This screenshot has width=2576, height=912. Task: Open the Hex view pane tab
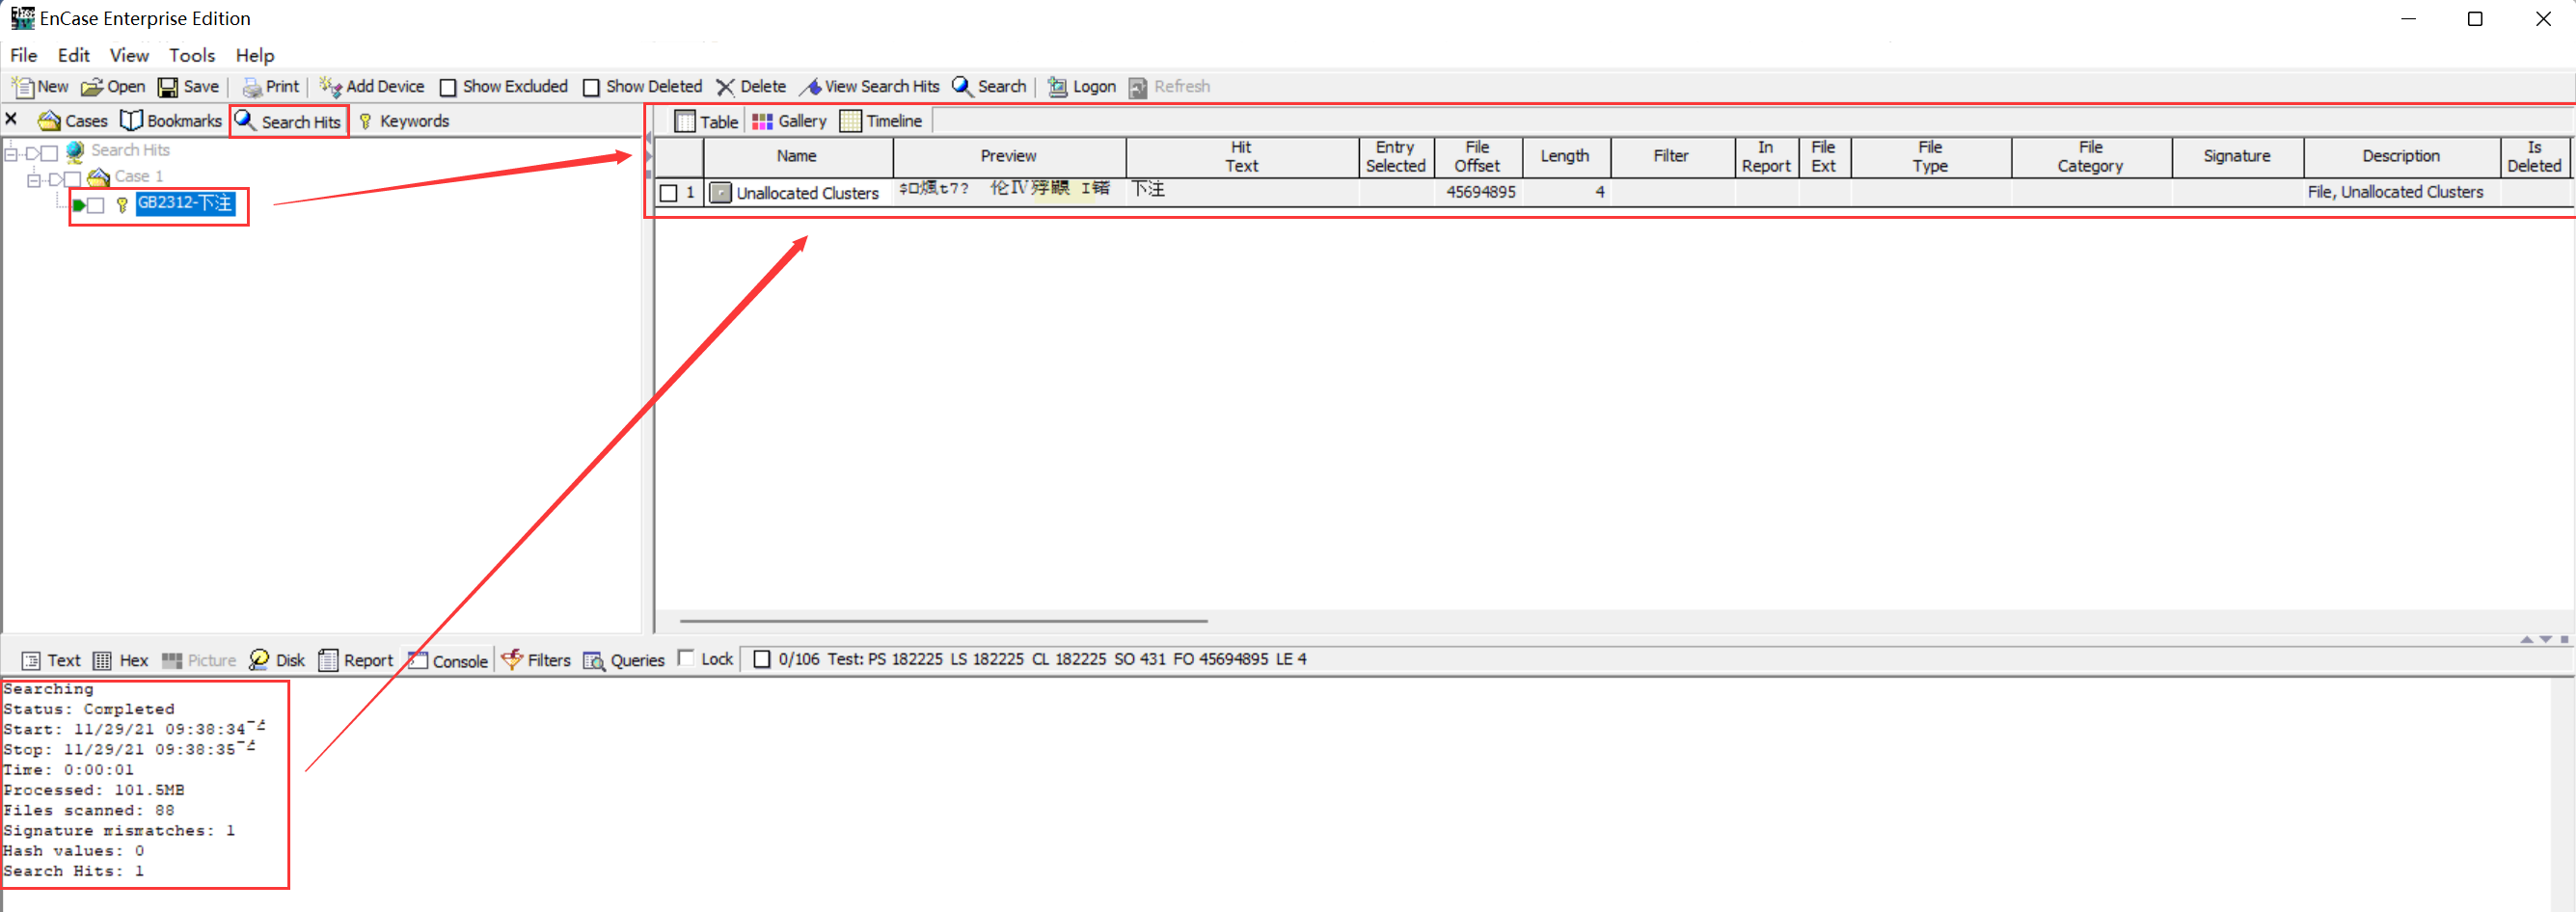click(x=120, y=660)
